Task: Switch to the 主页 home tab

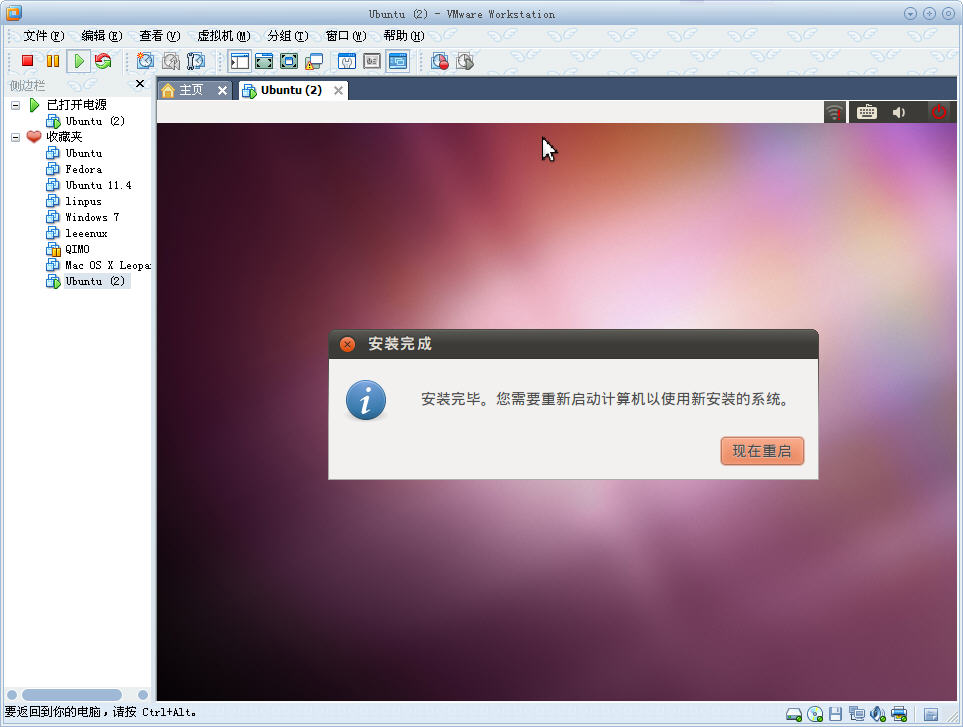Action: click(190, 90)
